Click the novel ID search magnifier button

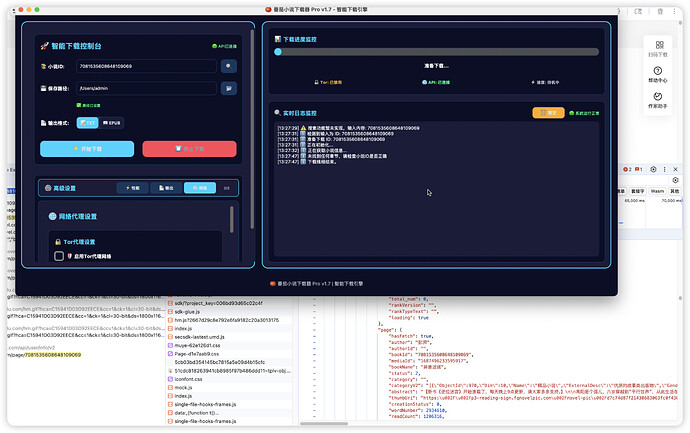coord(228,66)
